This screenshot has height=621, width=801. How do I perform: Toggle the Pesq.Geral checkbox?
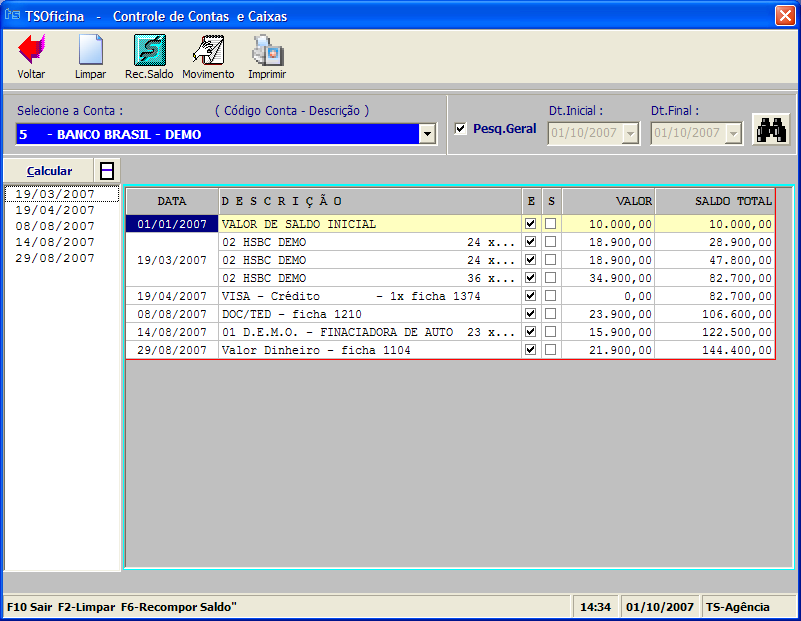click(461, 129)
